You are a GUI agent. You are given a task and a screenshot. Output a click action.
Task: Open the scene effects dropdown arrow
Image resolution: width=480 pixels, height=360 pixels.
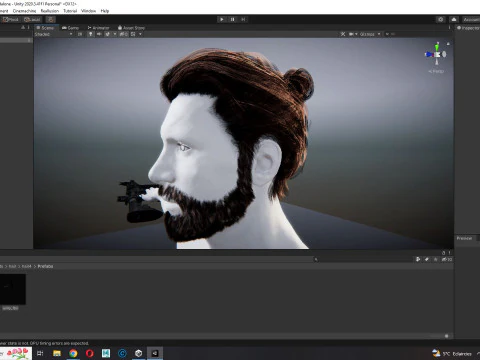point(115,34)
